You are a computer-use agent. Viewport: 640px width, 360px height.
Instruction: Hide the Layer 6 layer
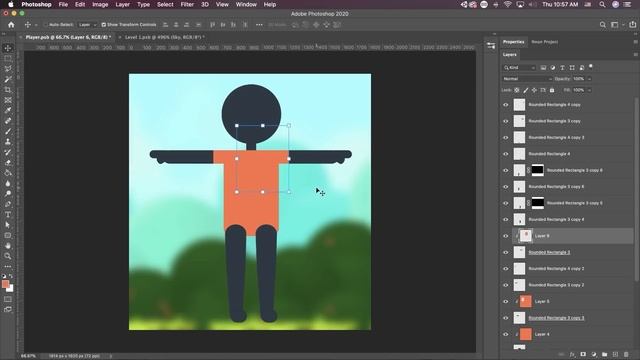pyautogui.click(x=506, y=236)
